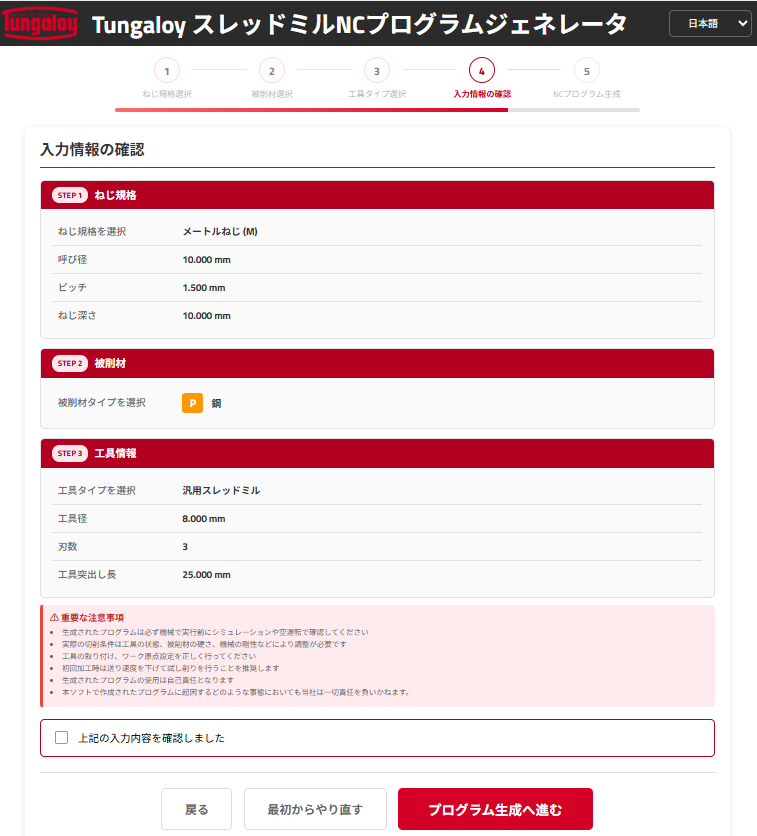
Task: Click step 3 circle 工具タイプ選択
Action: pyautogui.click(x=376, y=71)
